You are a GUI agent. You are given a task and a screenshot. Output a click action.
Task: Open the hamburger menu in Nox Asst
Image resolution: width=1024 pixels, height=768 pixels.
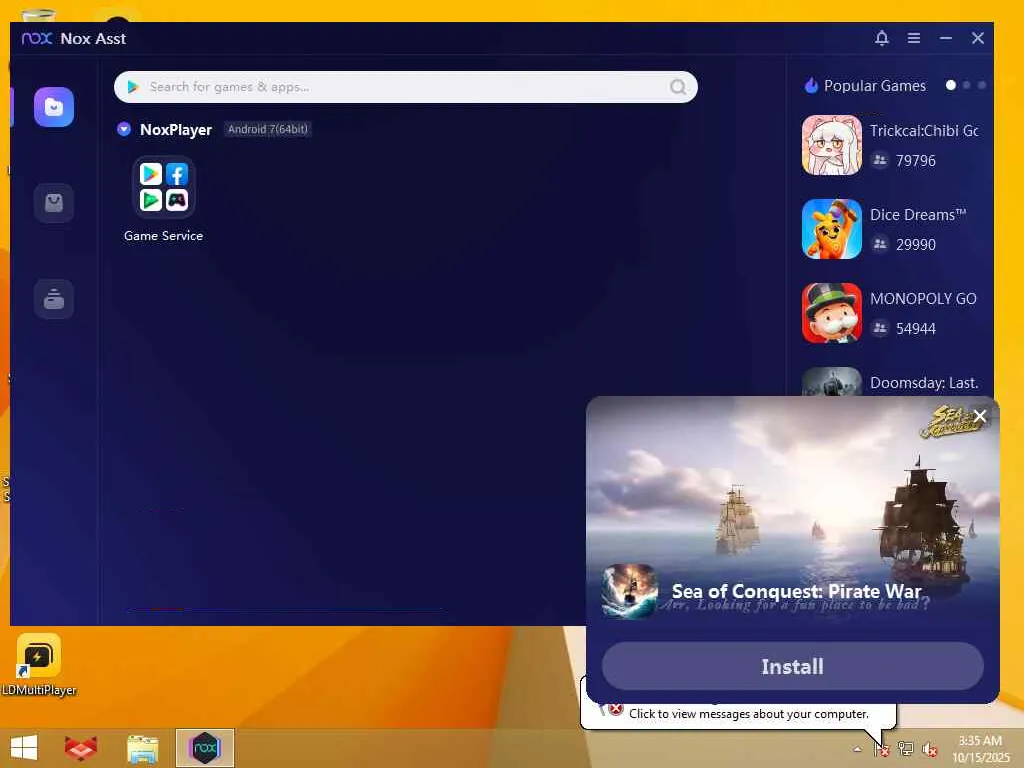pos(914,38)
